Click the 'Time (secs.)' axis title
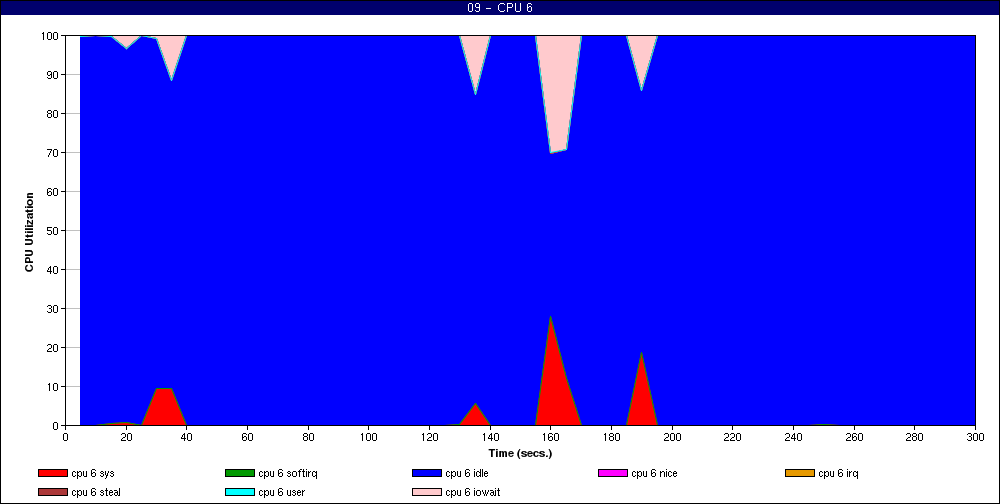 tap(520, 454)
